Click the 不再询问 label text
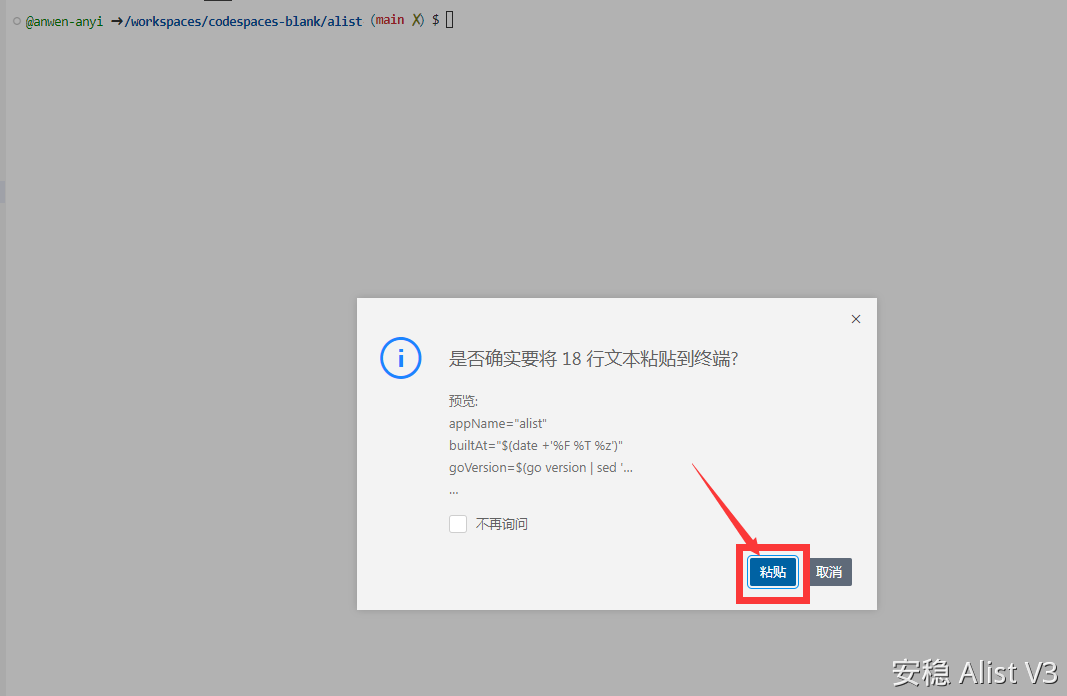 (x=501, y=524)
